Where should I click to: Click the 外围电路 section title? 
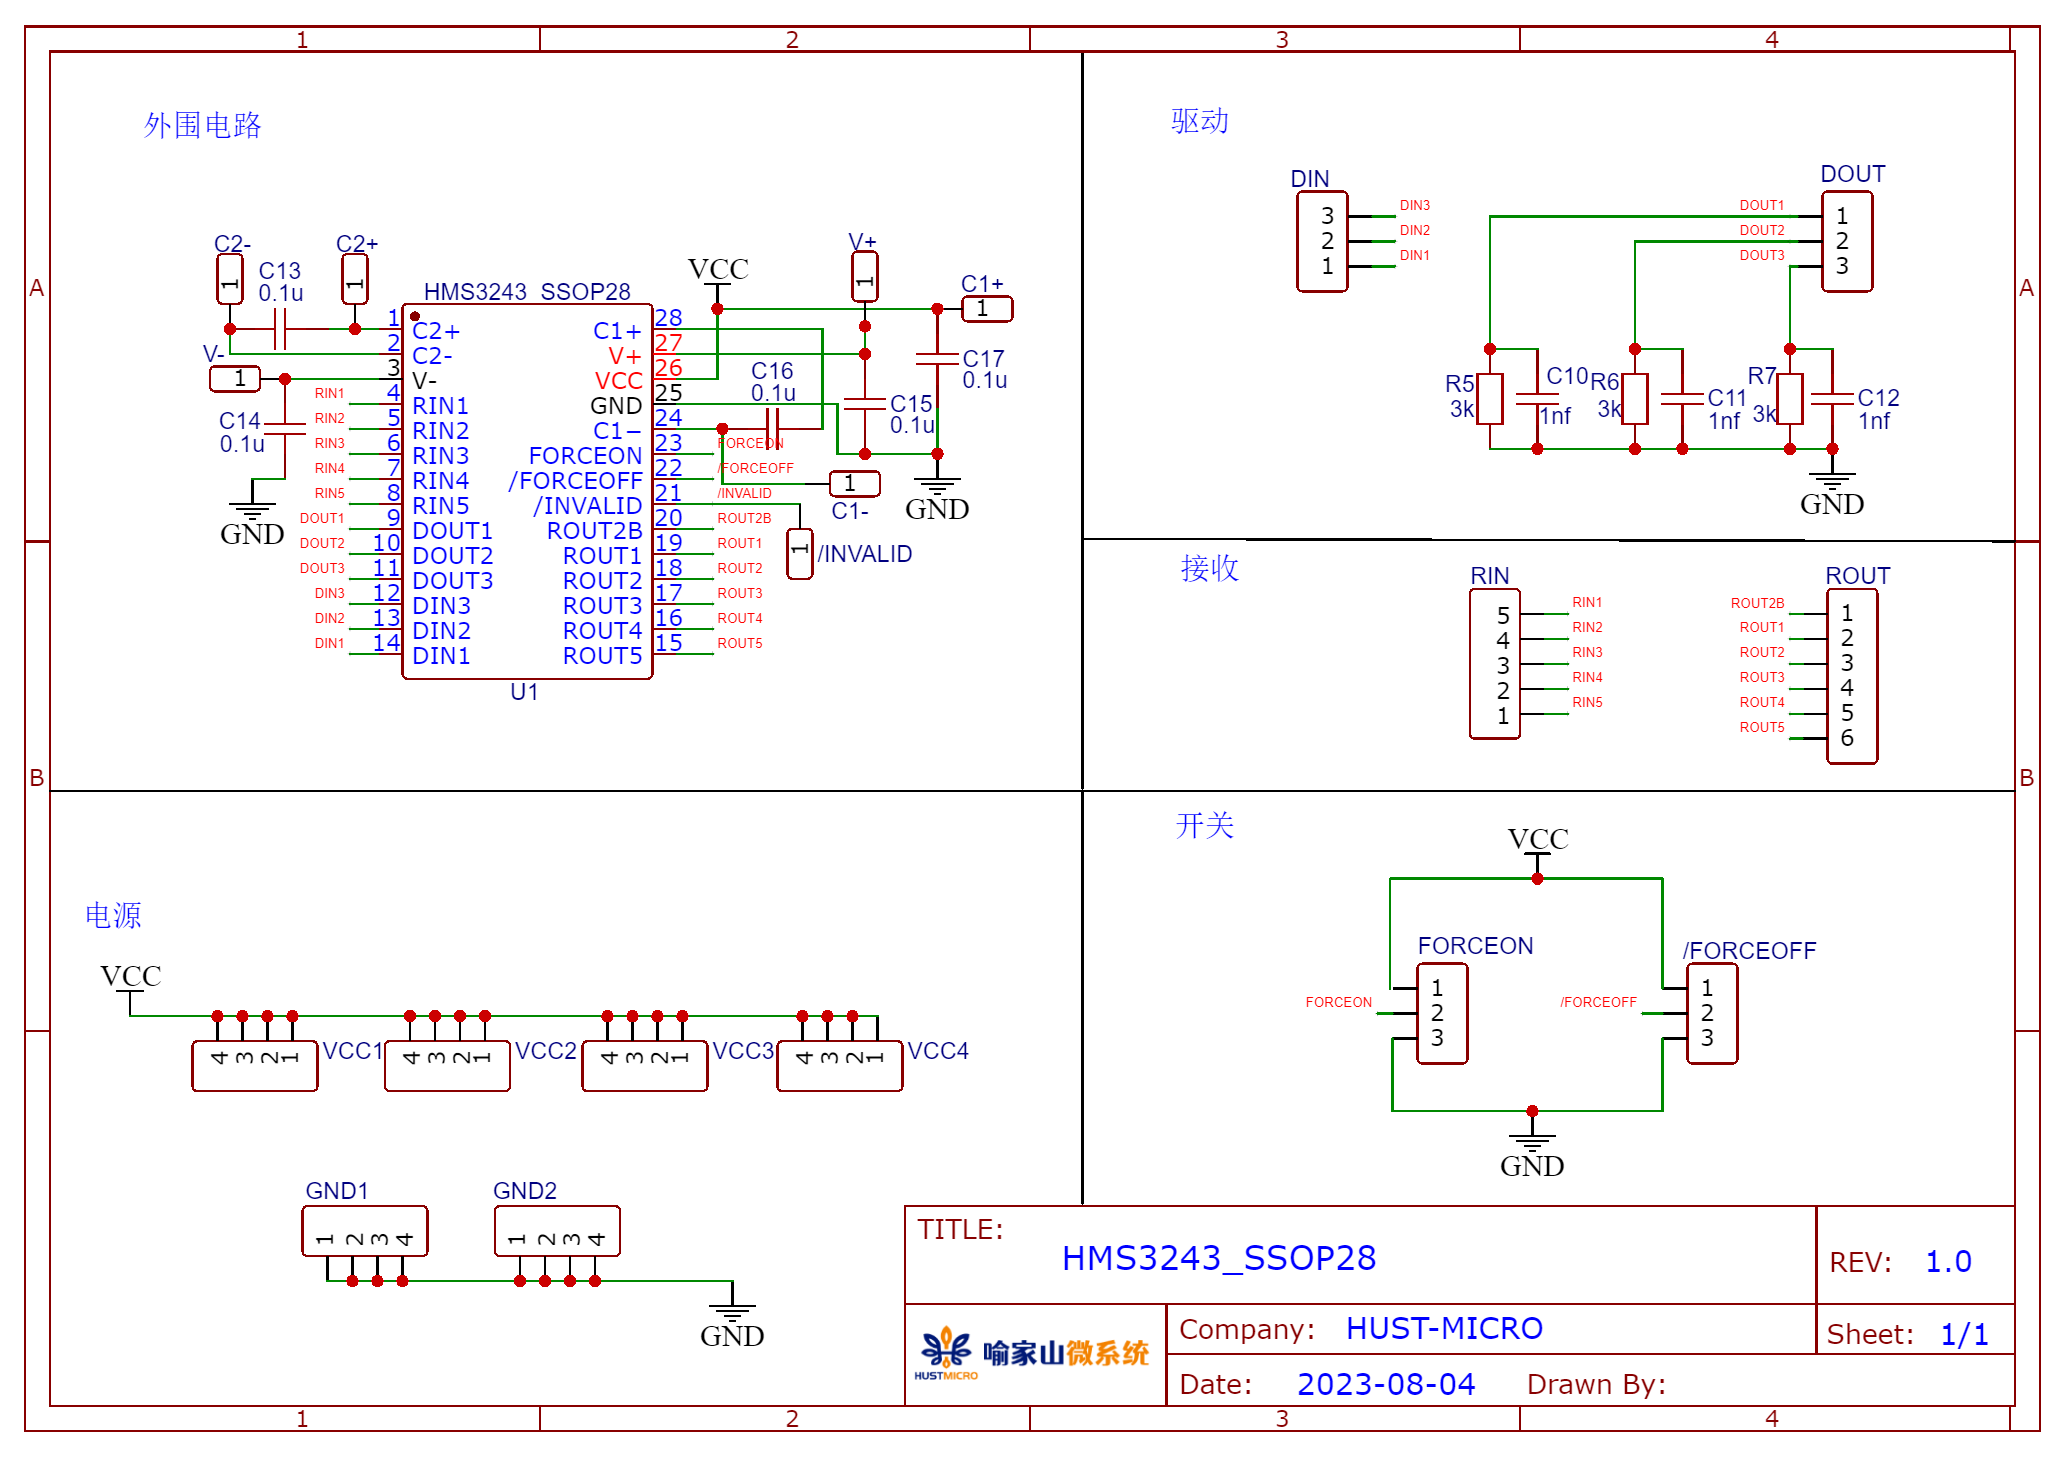point(203,125)
